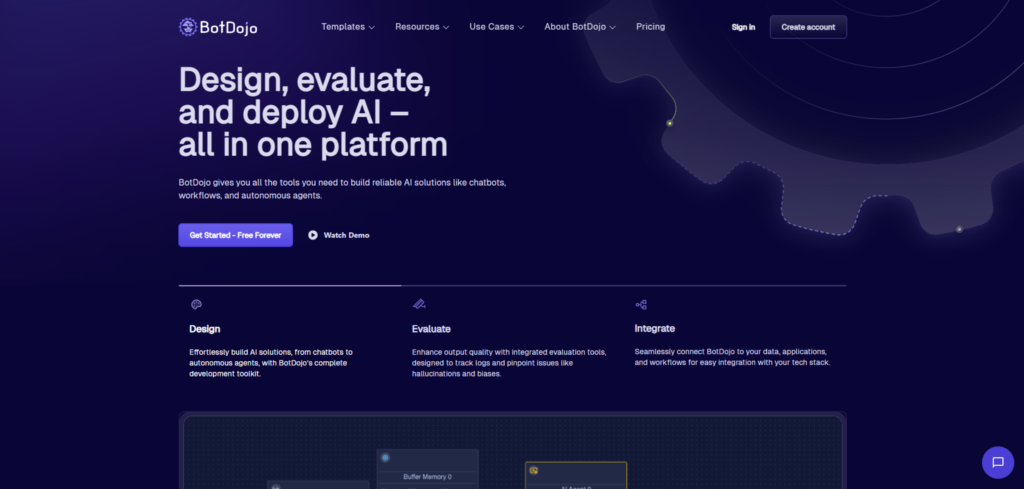Screen dimensions: 1024x489
Task: Click the Buffer Memory 0 node
Action: click(428, 469)
